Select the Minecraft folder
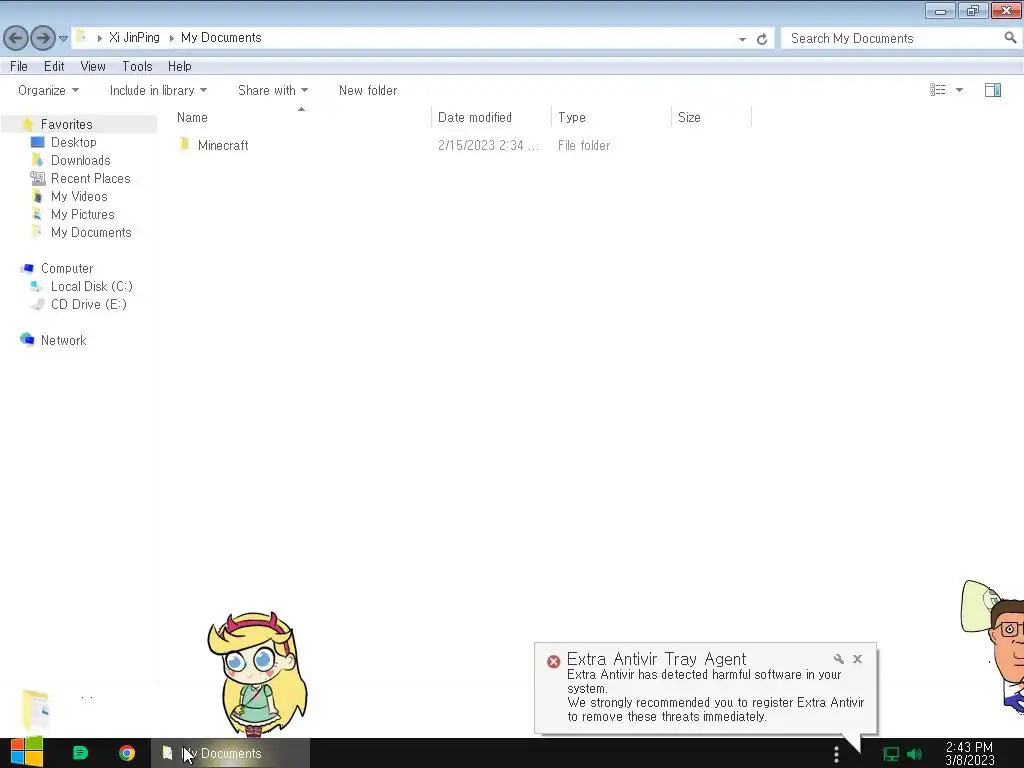This screenshot has height=768, width=1024. coord(223,145)
